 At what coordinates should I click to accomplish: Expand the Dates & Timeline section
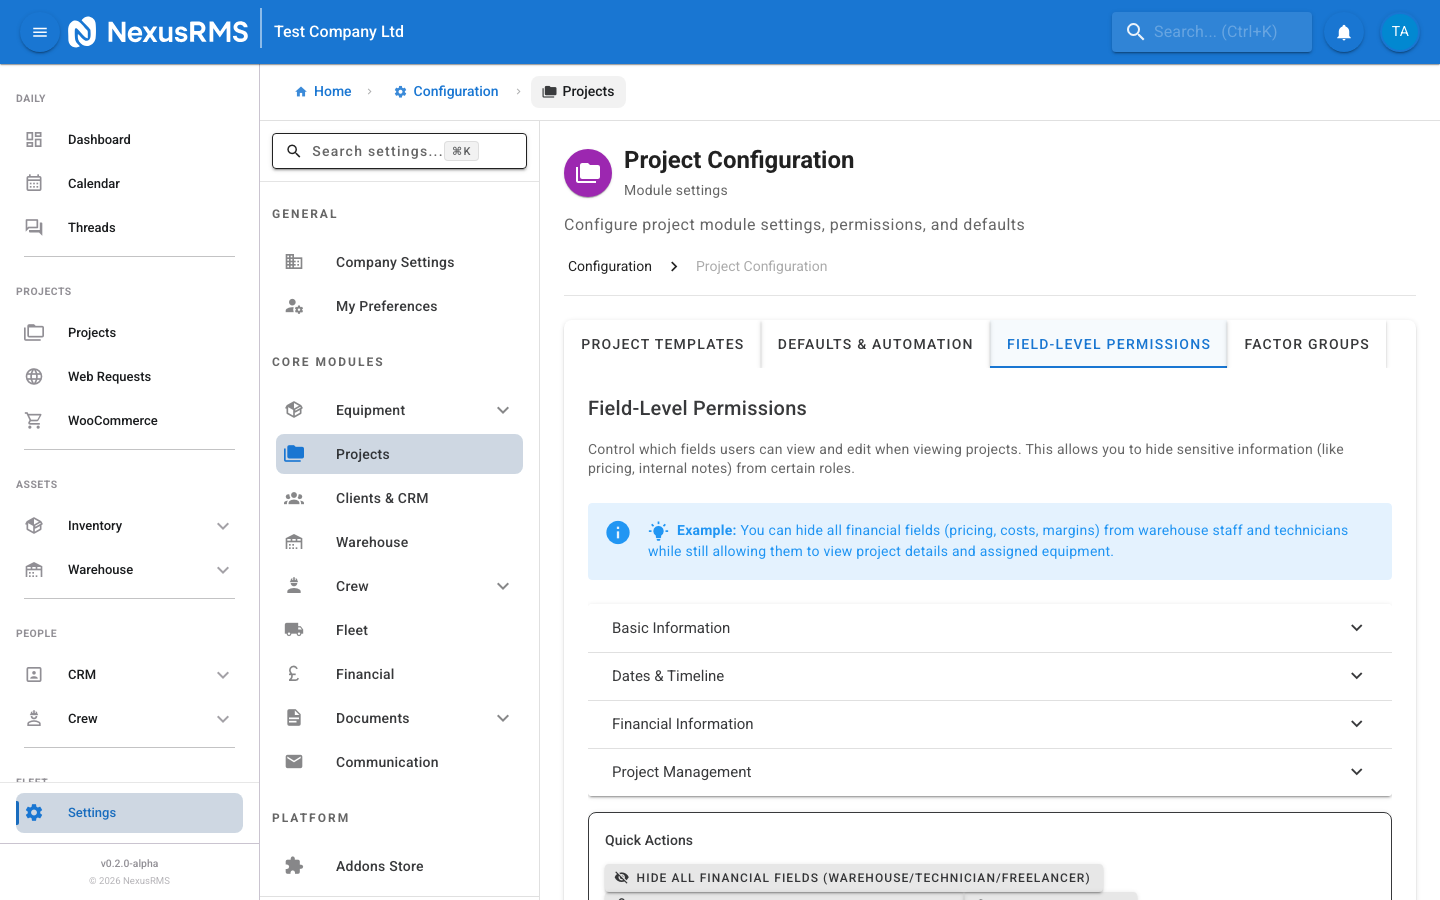pyautogui.click(x=989, y=676)
